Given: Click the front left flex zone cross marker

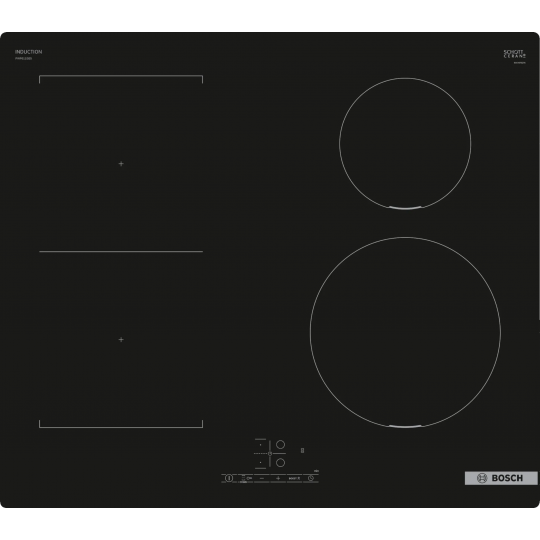Looking at the screenshot, I should coord(121,340).
